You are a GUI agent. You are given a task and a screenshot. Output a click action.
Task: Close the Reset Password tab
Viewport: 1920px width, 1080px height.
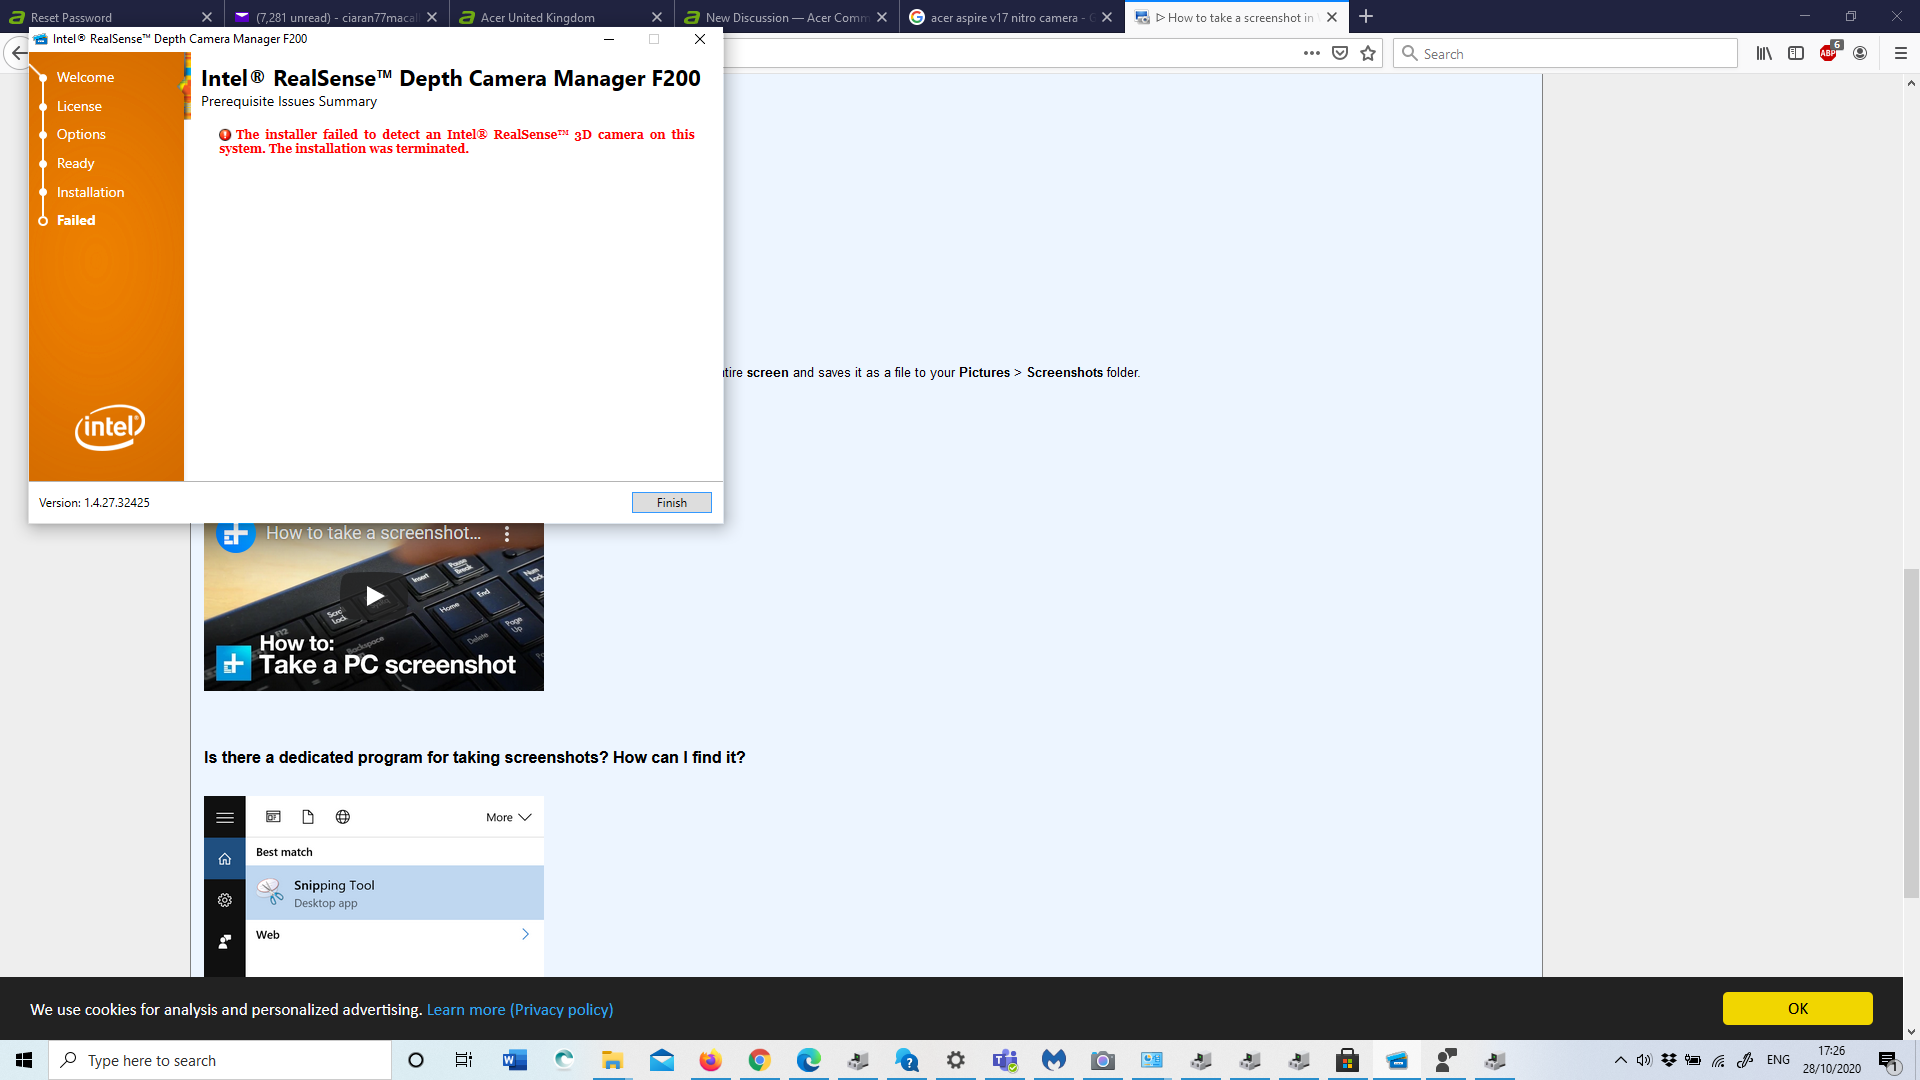(207, 17)
